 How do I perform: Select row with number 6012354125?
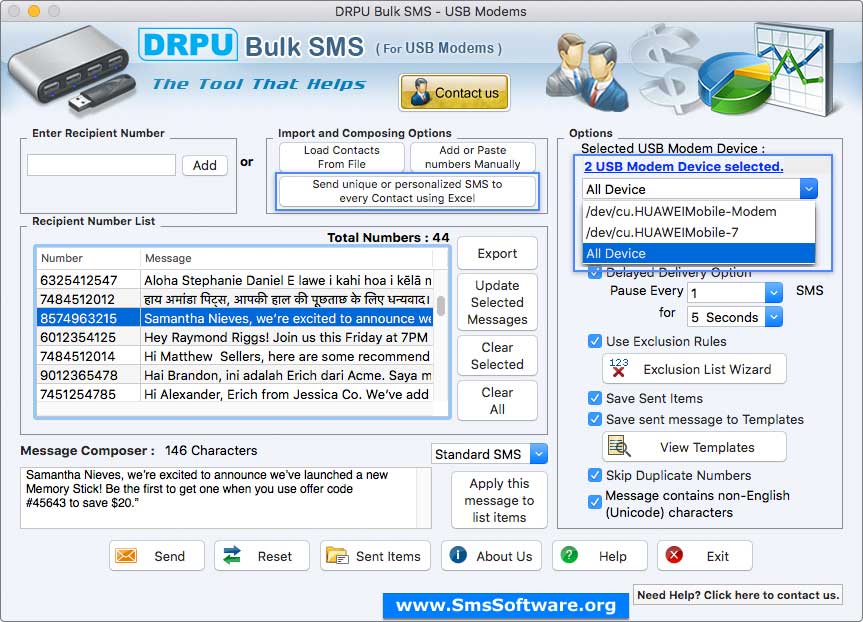[x=236, y=337]
